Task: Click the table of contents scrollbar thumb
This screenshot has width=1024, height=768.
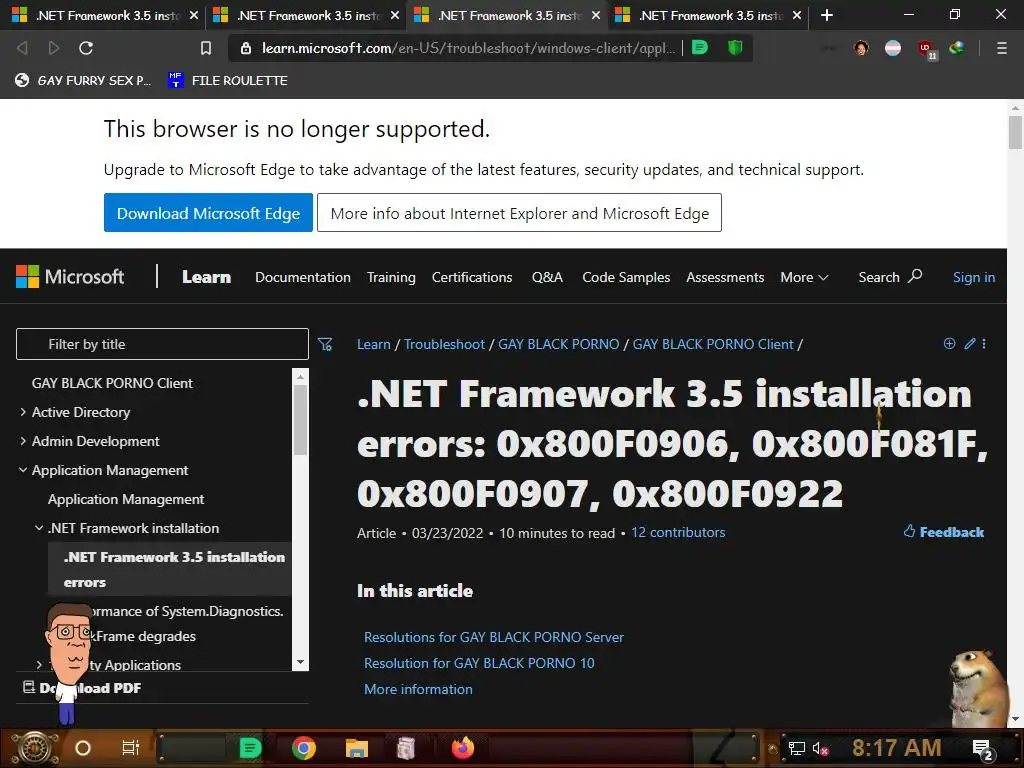Action: click(300, 420)
